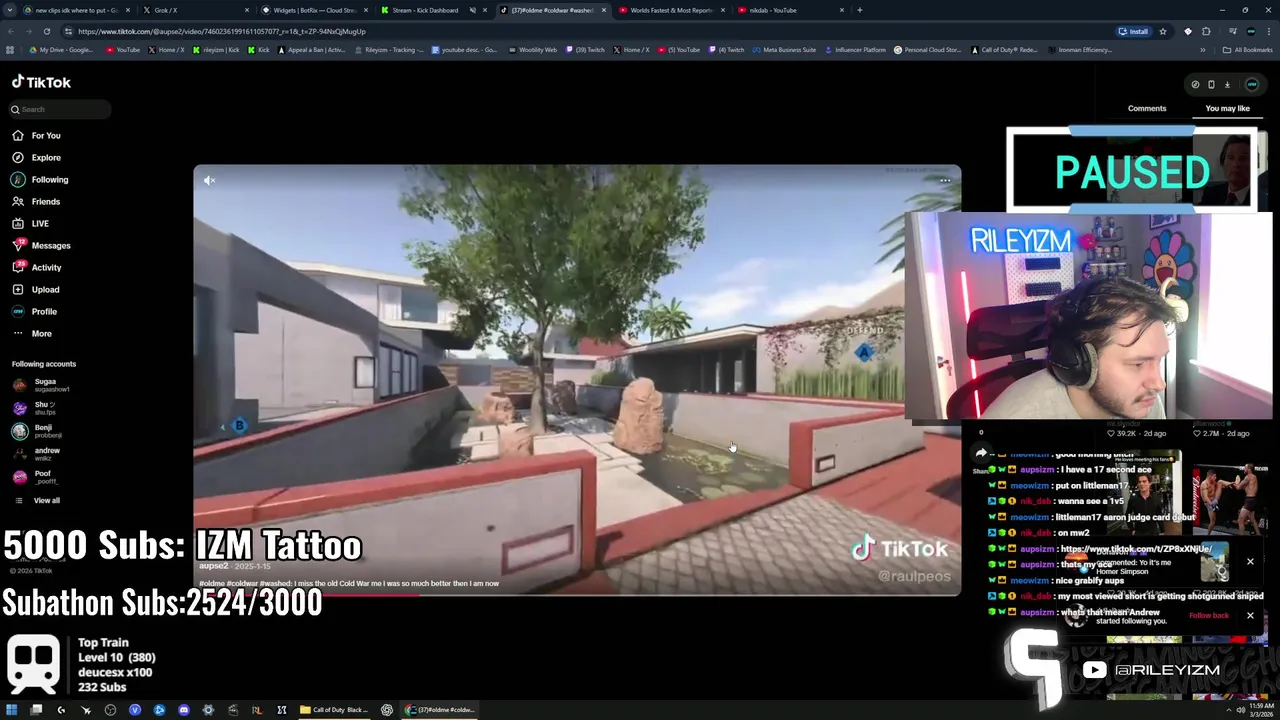
Task: Open the LIVE section
Action: point(40,223)
